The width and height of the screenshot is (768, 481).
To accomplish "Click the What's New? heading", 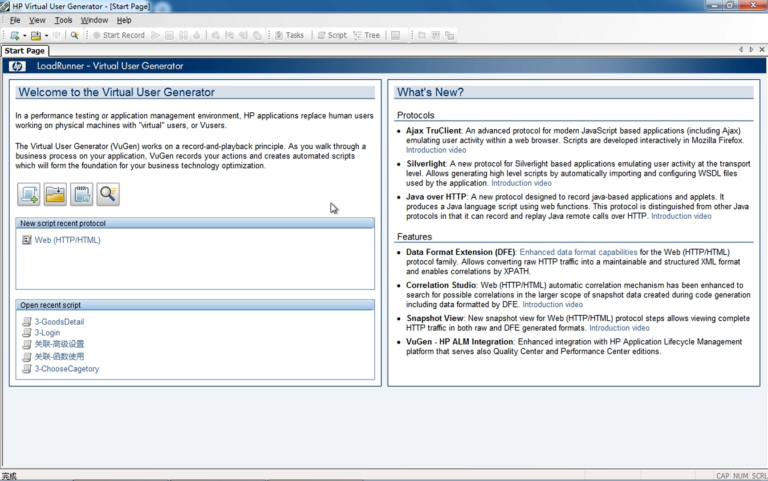I will pos(430,92).
